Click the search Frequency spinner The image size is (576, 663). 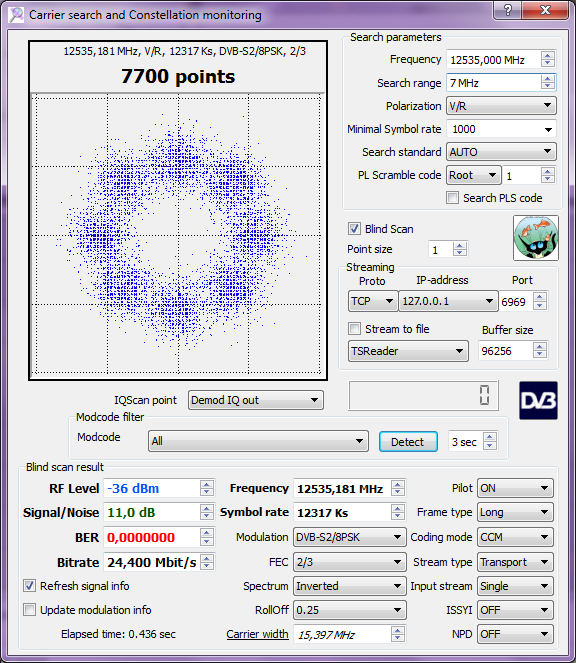point(548,60)
